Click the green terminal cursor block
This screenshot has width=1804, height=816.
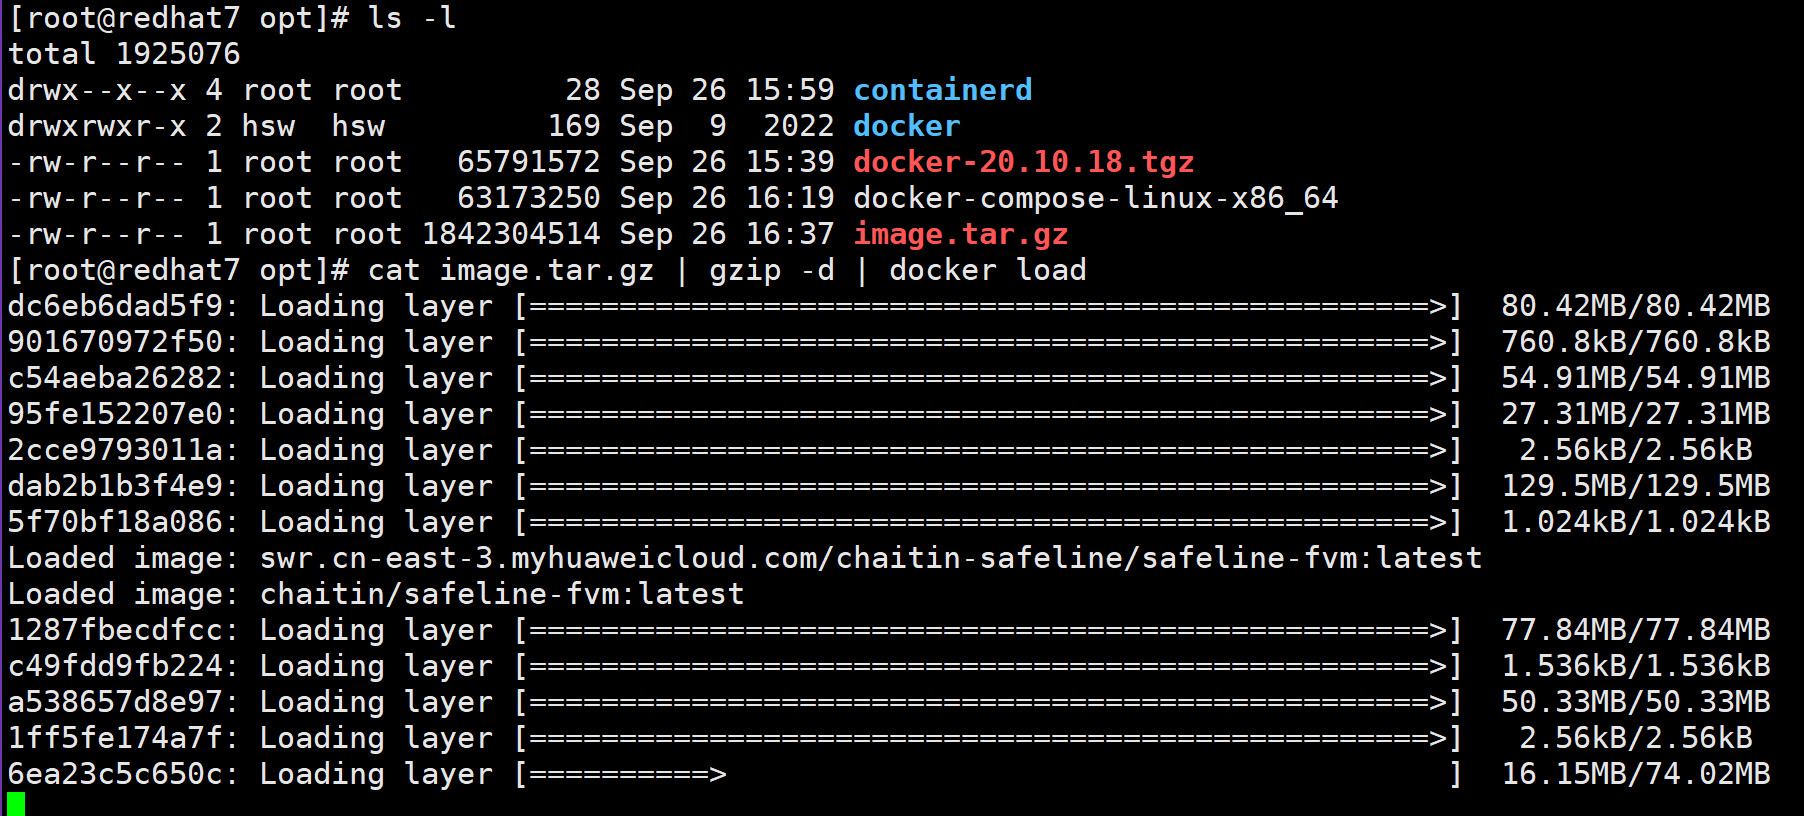point(16,804)
